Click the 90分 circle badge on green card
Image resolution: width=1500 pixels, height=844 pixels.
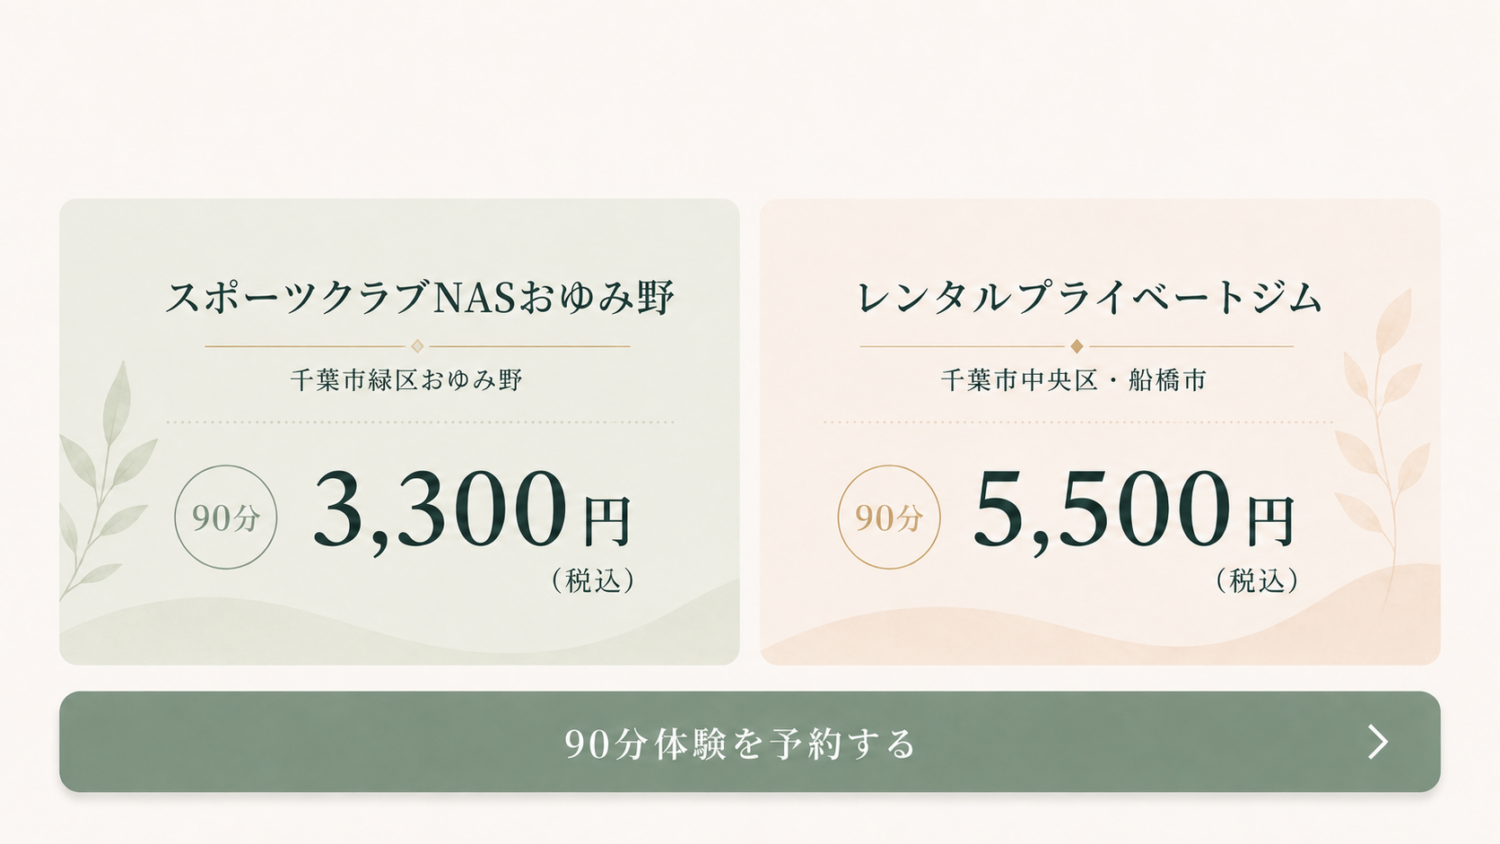[x=226, y=517]
